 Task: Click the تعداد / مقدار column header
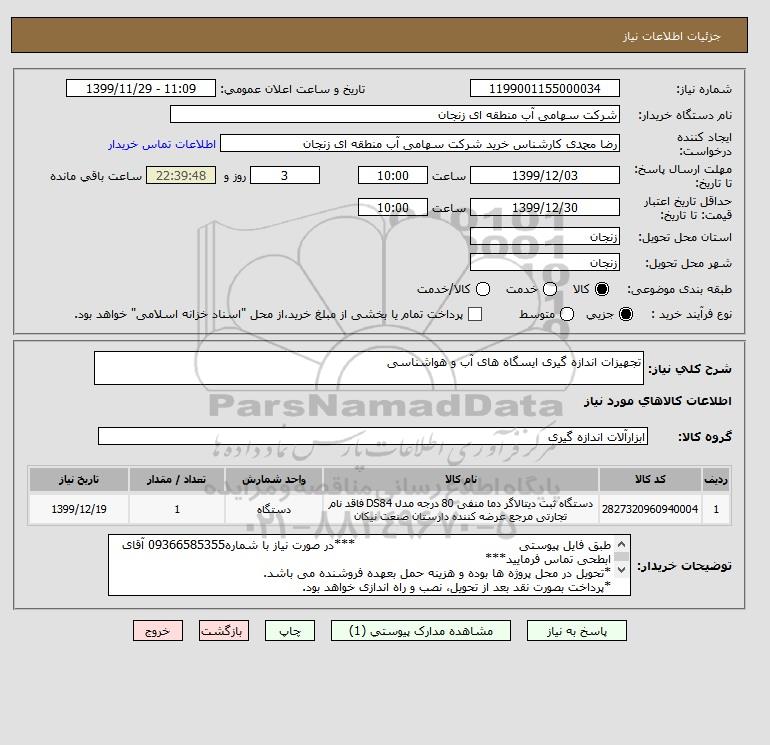(x=177, y=479)
